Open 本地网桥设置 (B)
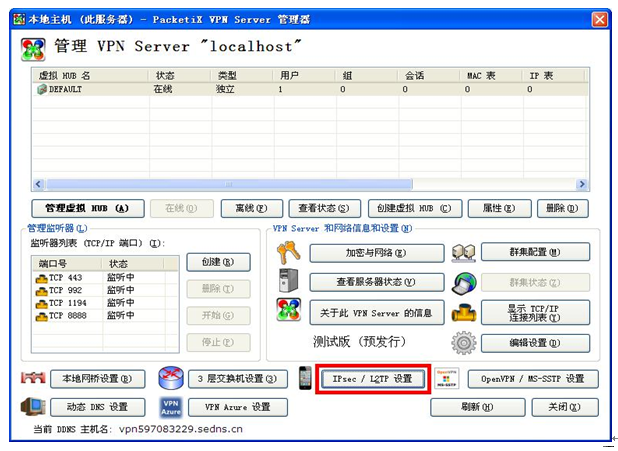 [x=97, y=379]
